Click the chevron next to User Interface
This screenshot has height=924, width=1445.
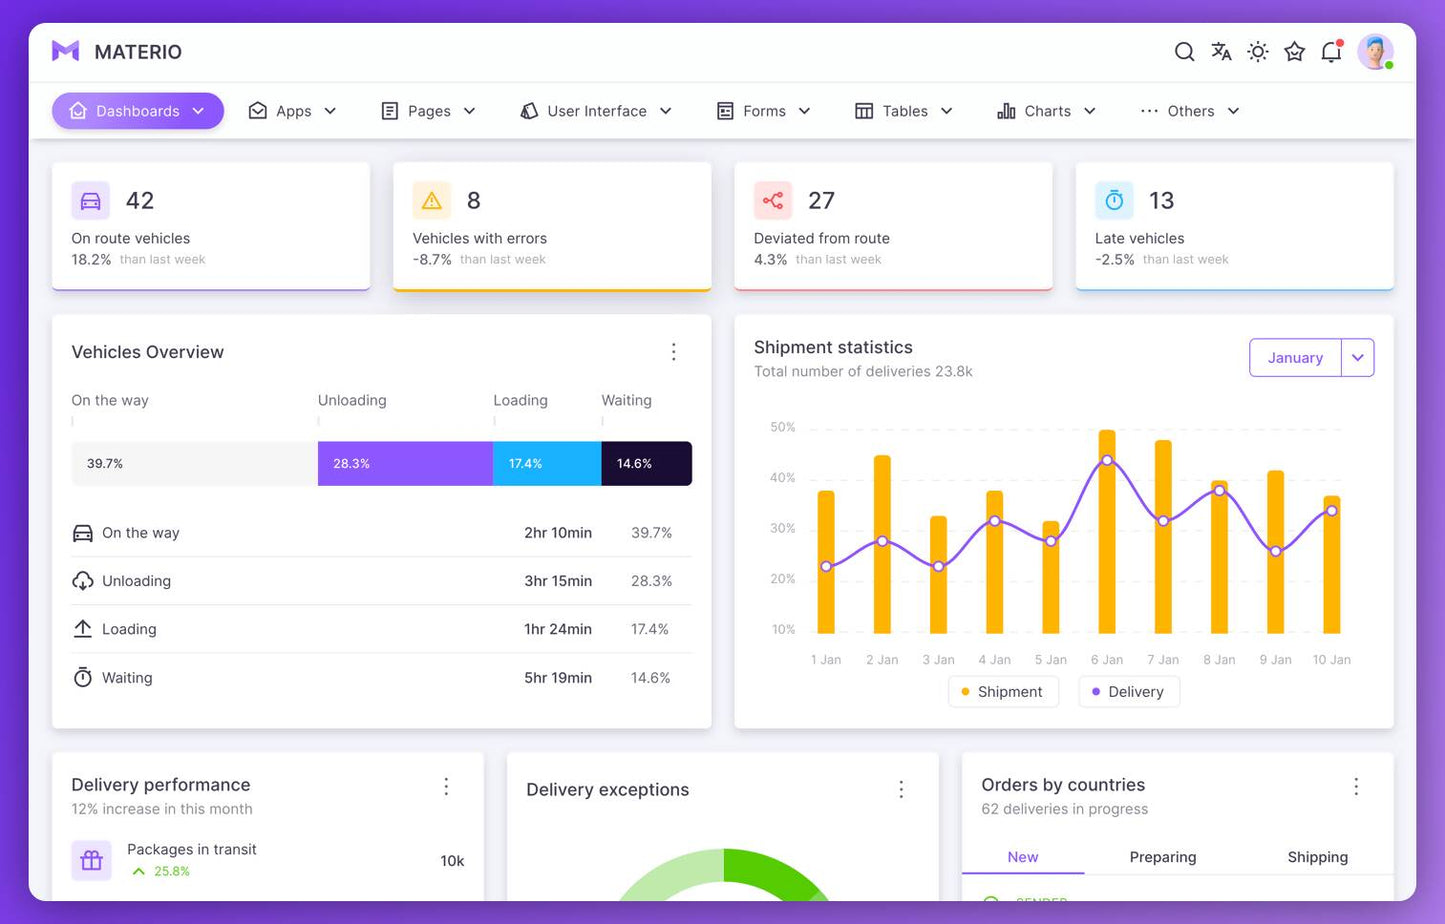[x=665, y=111]
